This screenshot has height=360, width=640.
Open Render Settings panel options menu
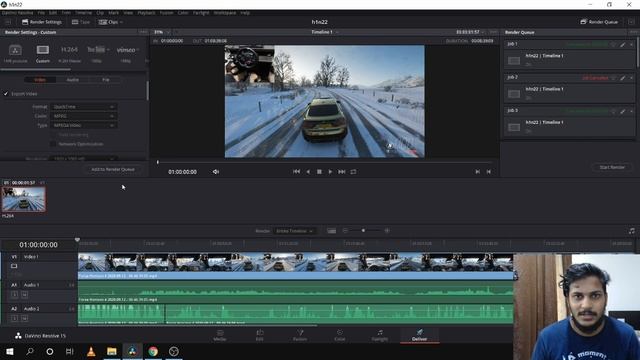tap(143, 32)
